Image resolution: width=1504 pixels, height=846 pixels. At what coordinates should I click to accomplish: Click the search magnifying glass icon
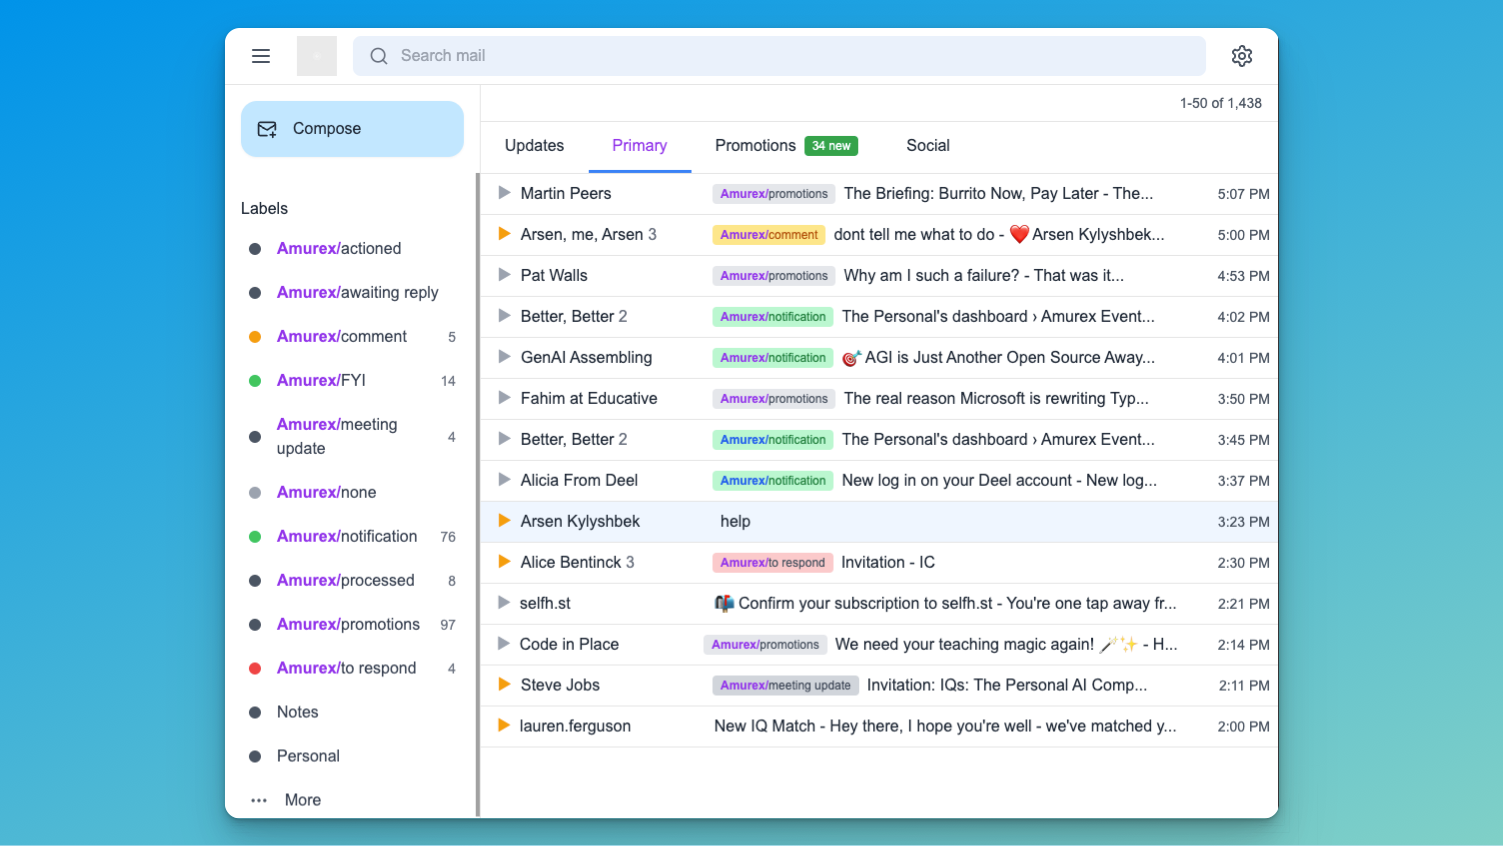point(378,56)
